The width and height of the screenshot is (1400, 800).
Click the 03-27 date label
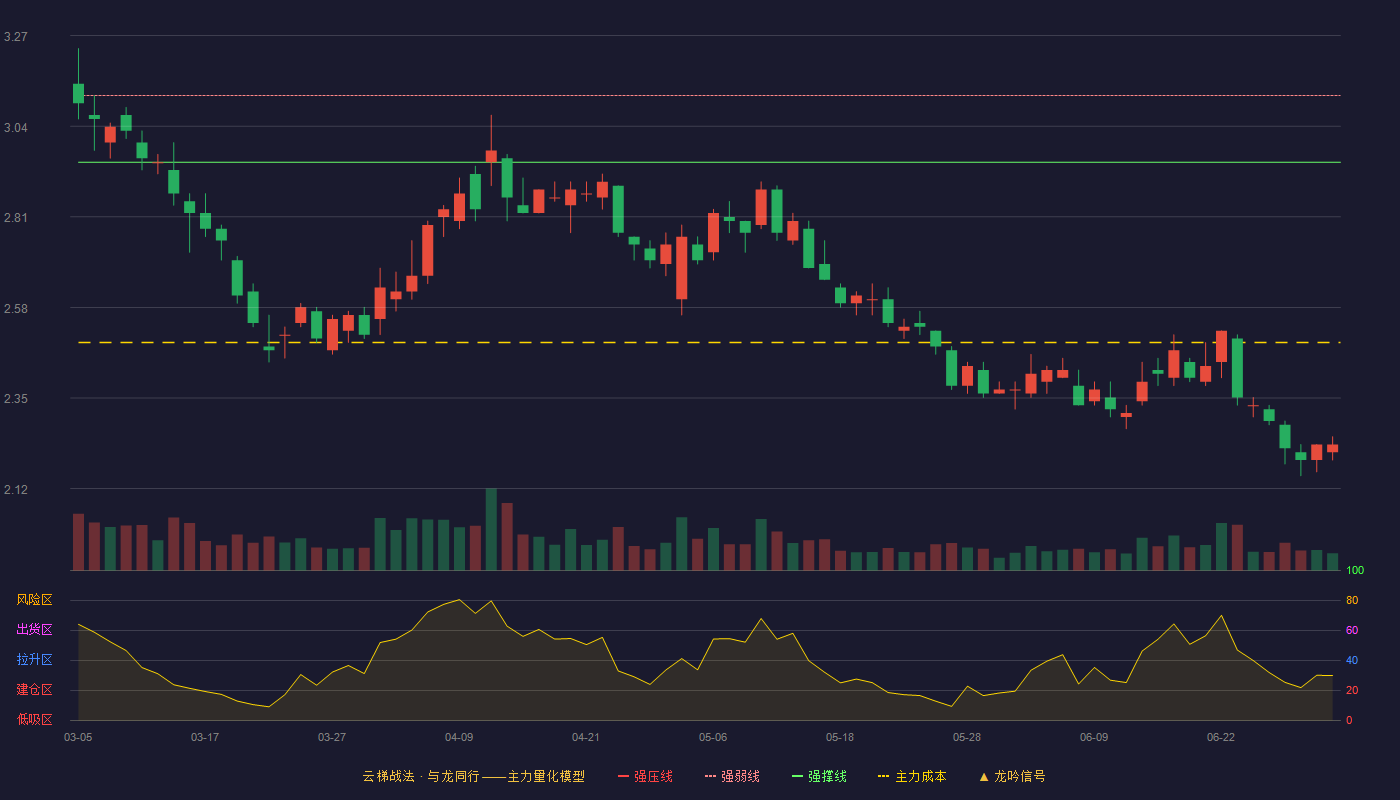(x=332, y=737)
